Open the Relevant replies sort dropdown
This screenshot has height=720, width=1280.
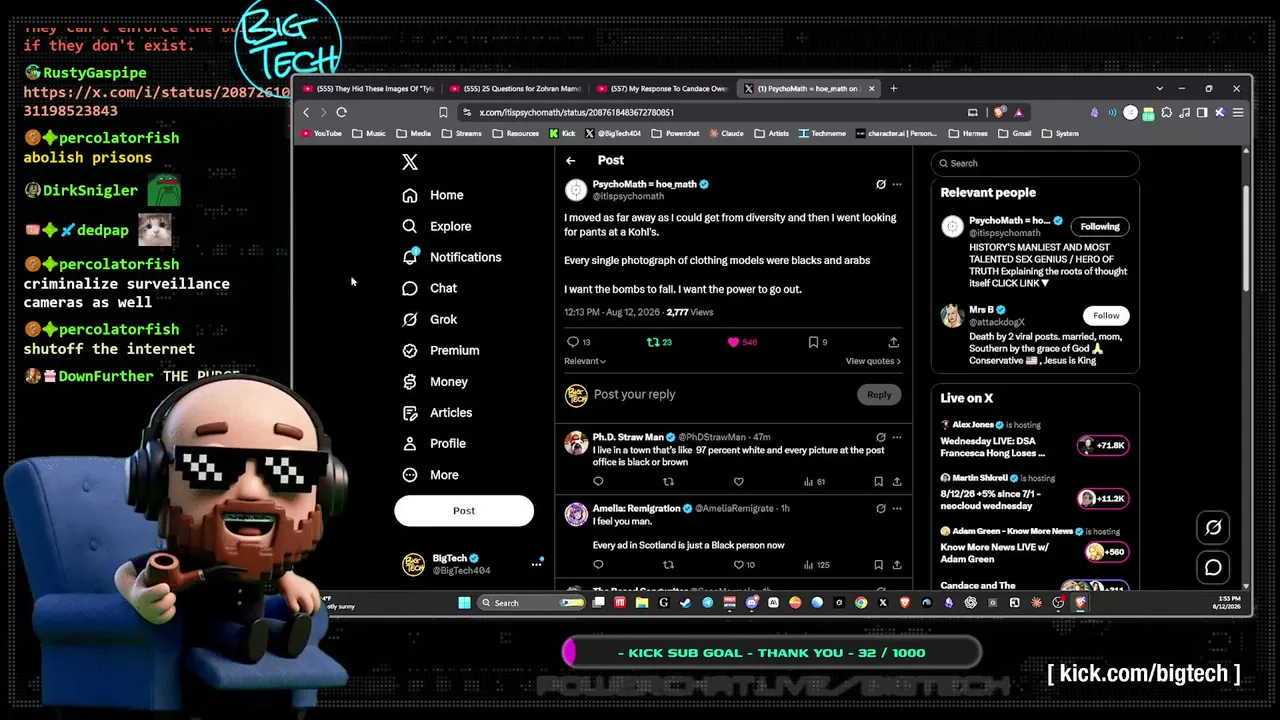coord(585,361)
